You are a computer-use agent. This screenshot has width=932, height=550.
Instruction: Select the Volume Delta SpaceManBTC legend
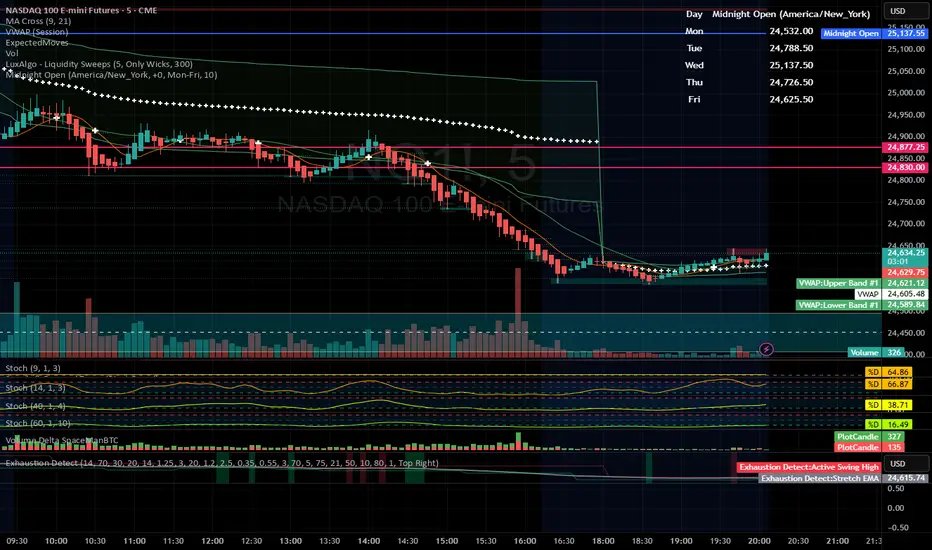coord(62,441)
